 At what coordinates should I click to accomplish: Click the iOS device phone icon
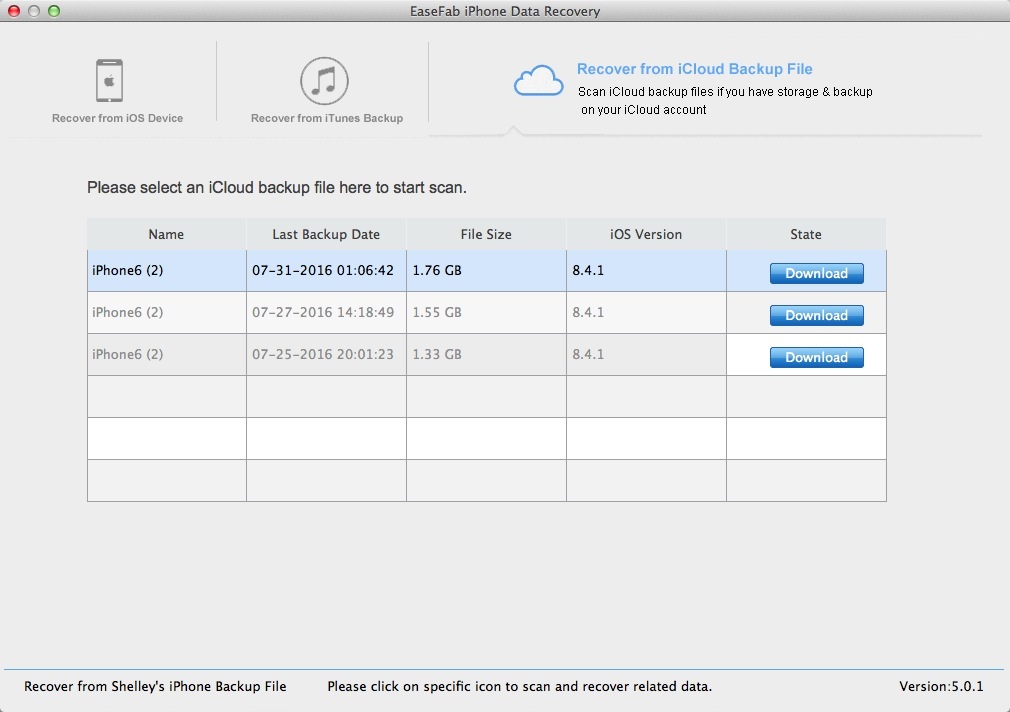pos(110,81)
